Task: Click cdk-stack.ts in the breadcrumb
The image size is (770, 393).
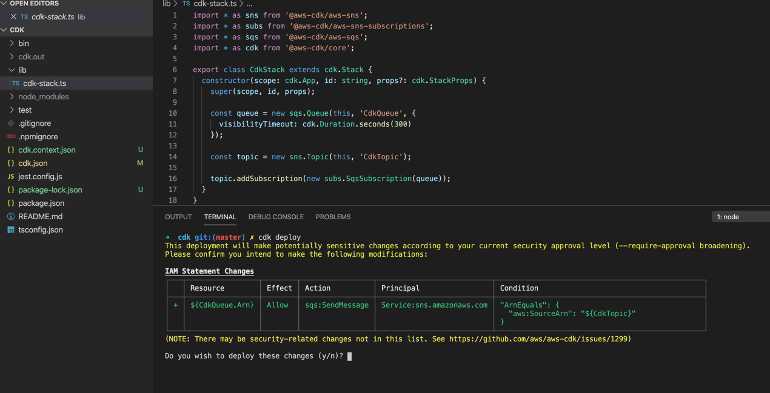Action: tap(215, 3)
